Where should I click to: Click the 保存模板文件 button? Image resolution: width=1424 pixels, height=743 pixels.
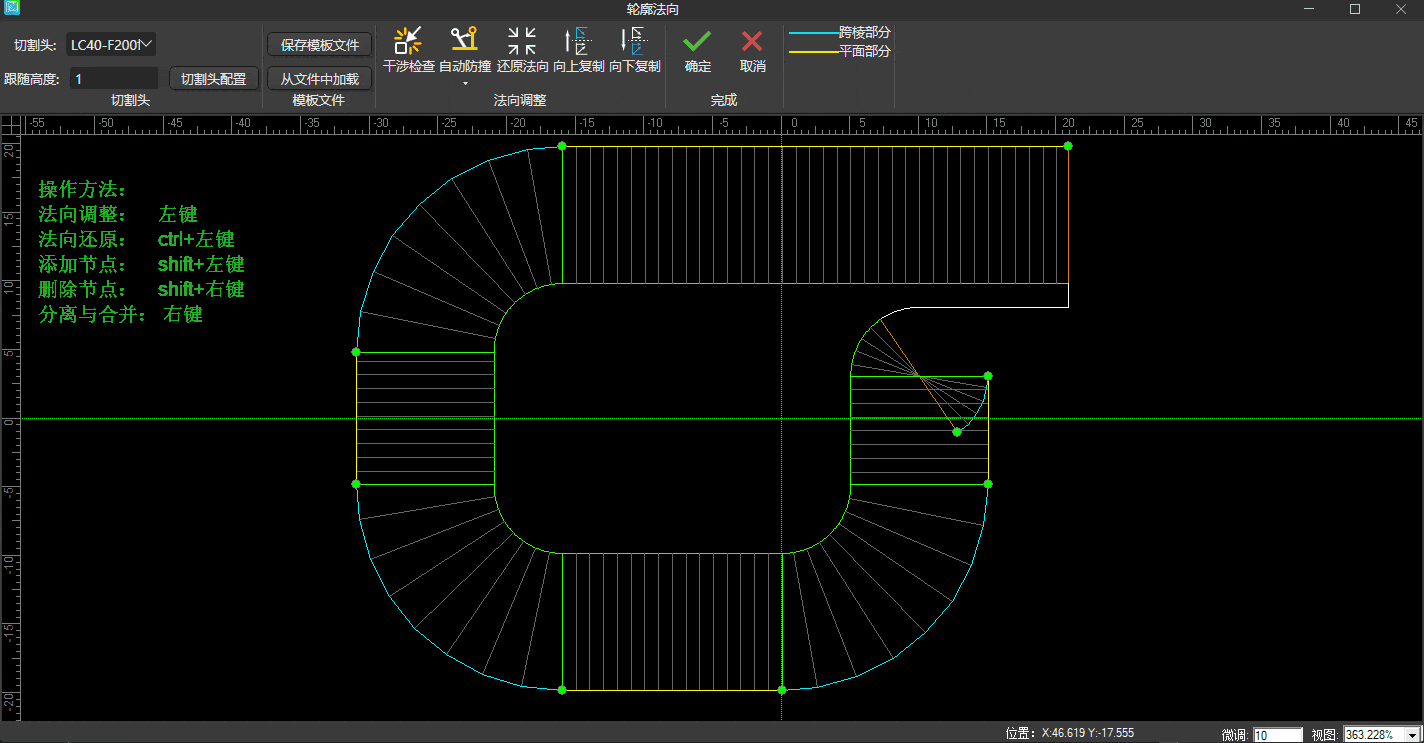[x=319, y=45]
